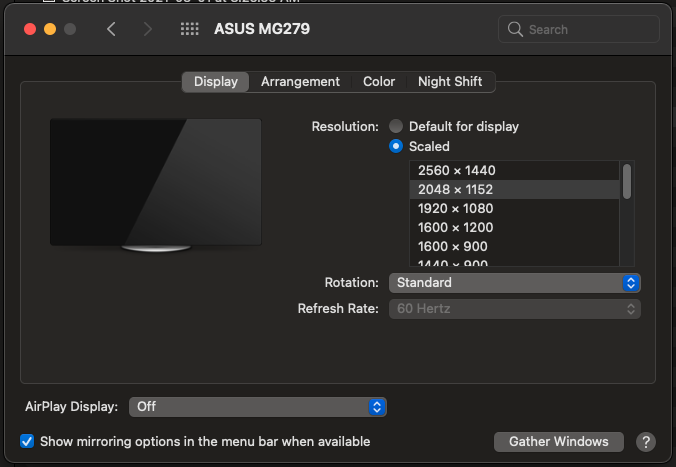Choose the 2560 × 1440 resolution
The width and height of the screenshot is (676, 467).
(456, 170)
